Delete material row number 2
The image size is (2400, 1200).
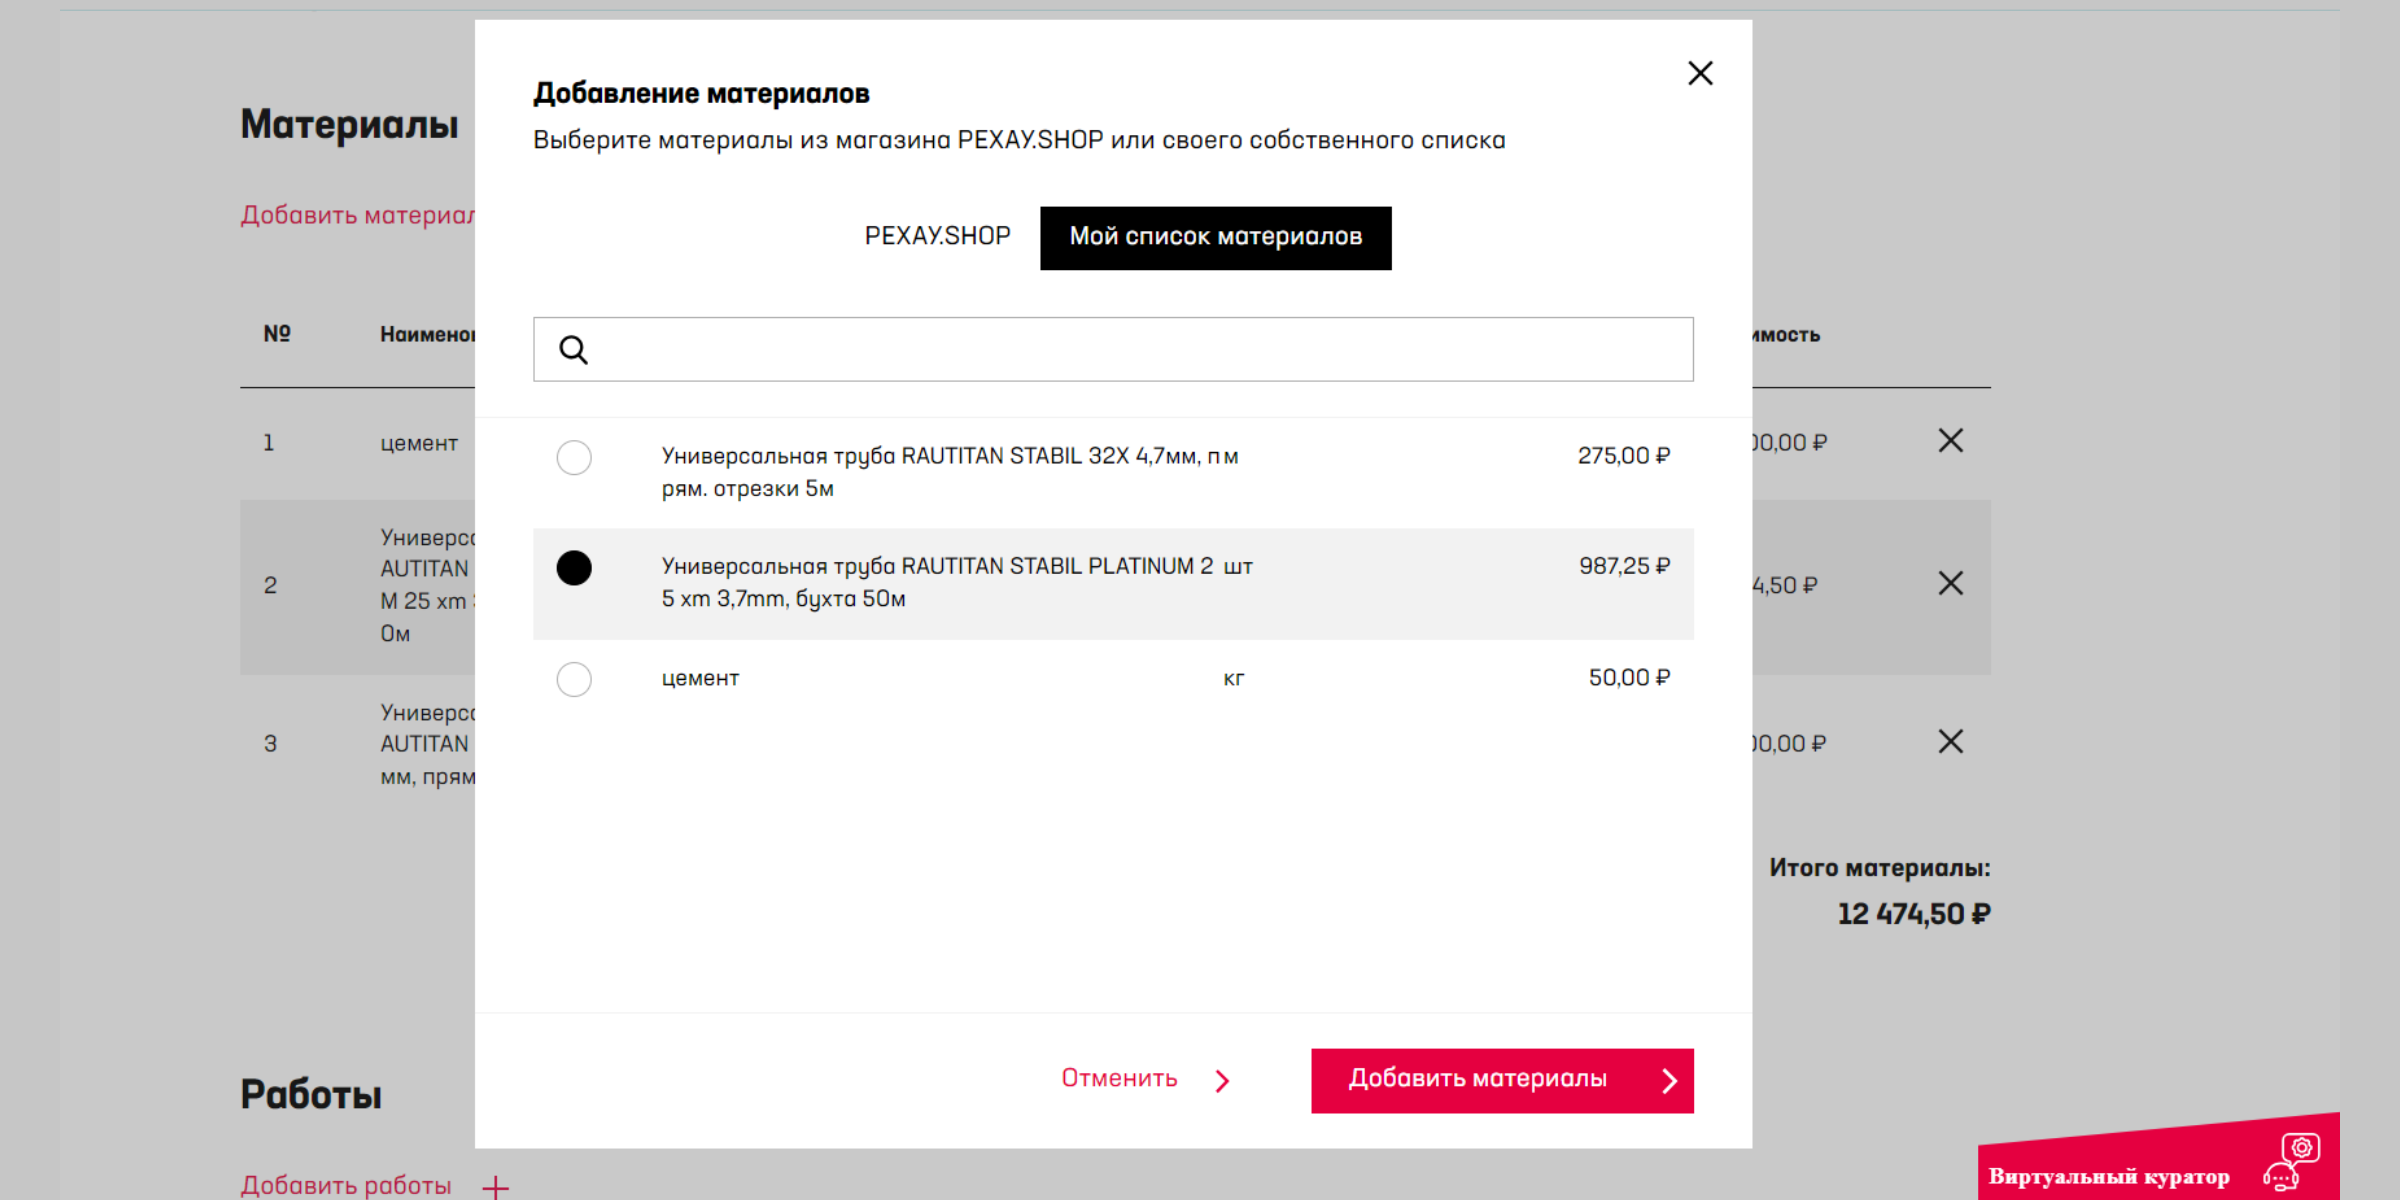point(1950,584)
